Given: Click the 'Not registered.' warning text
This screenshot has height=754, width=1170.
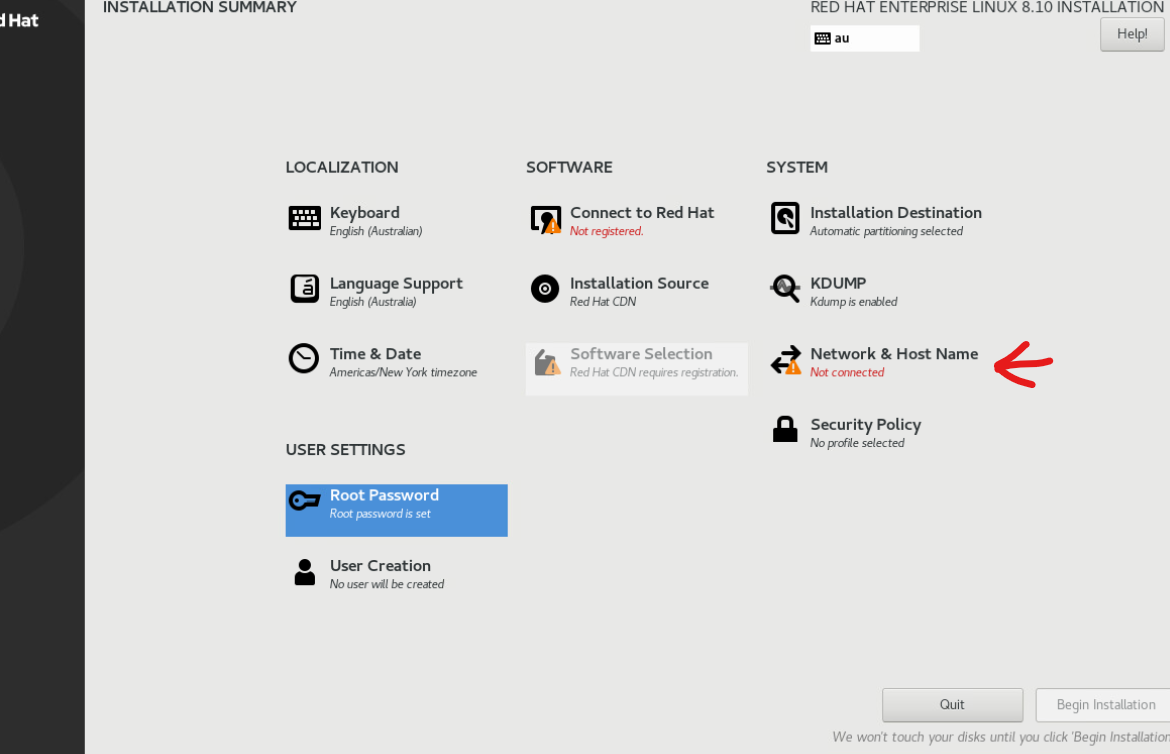Looking at the screenshot, I should tap(607, 231).
